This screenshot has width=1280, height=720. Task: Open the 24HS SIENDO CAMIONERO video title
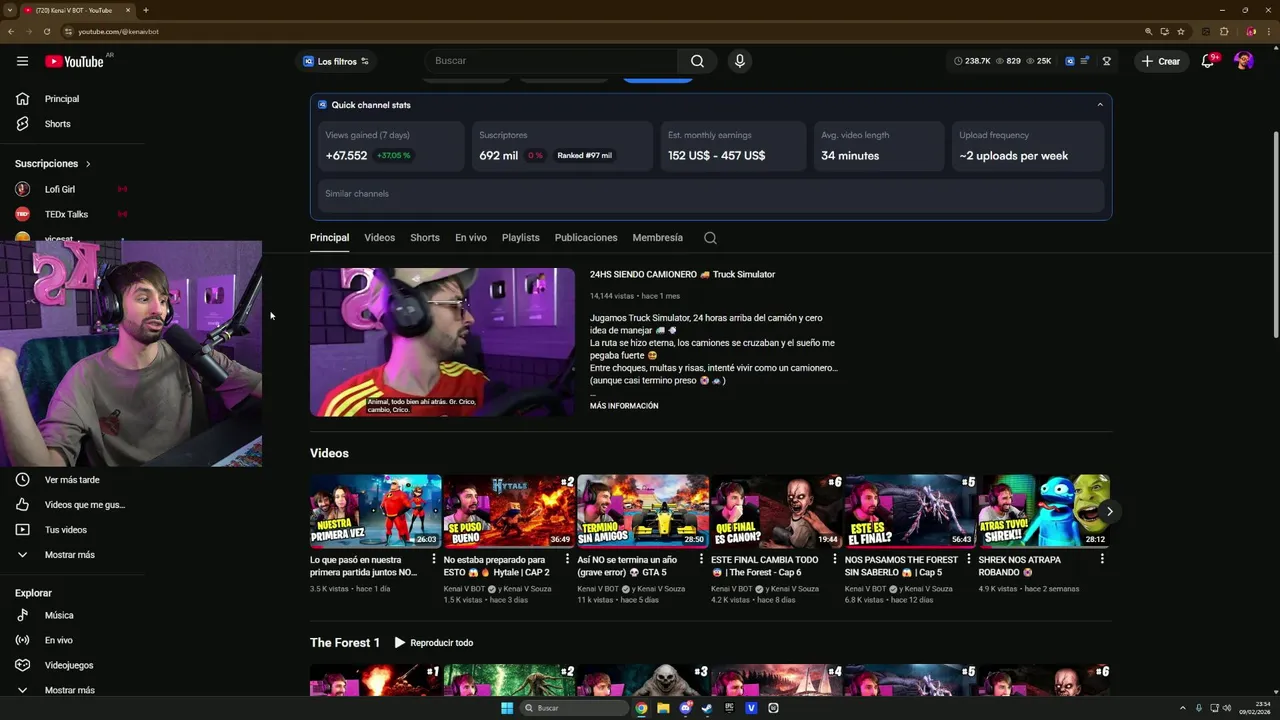tap(682, 274)
